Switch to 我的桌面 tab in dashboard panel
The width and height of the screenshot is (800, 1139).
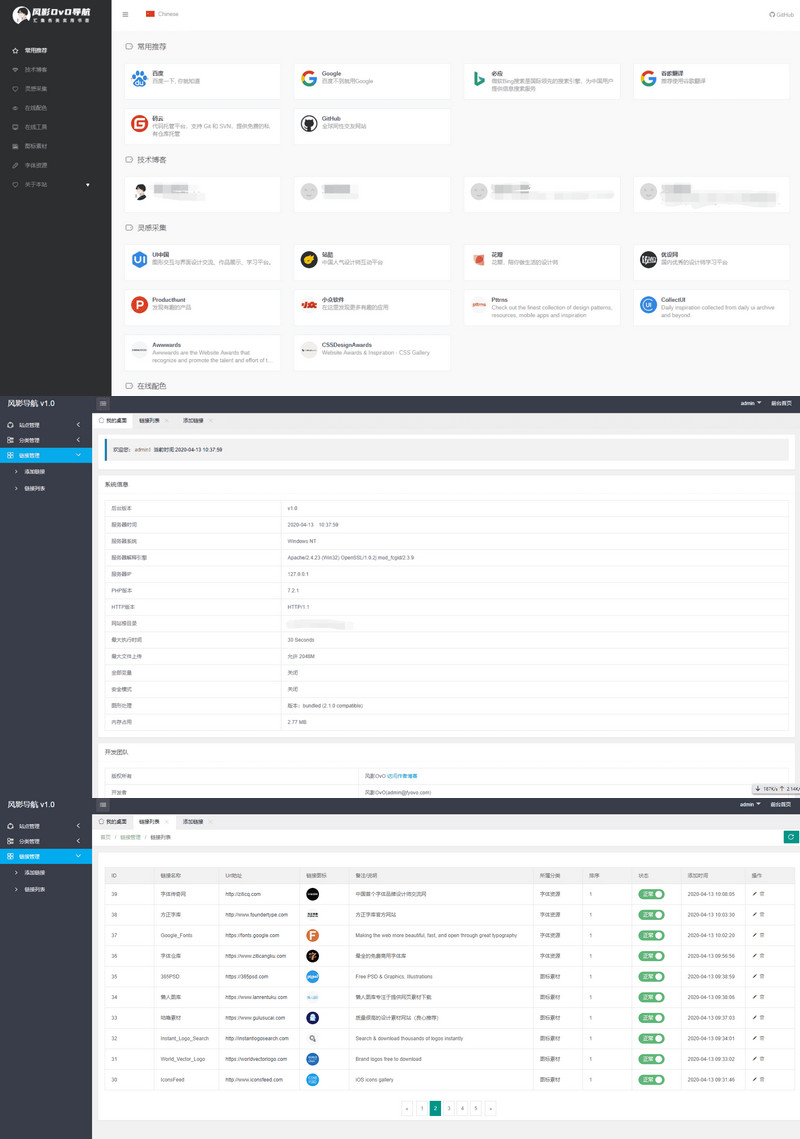[113, 421]
